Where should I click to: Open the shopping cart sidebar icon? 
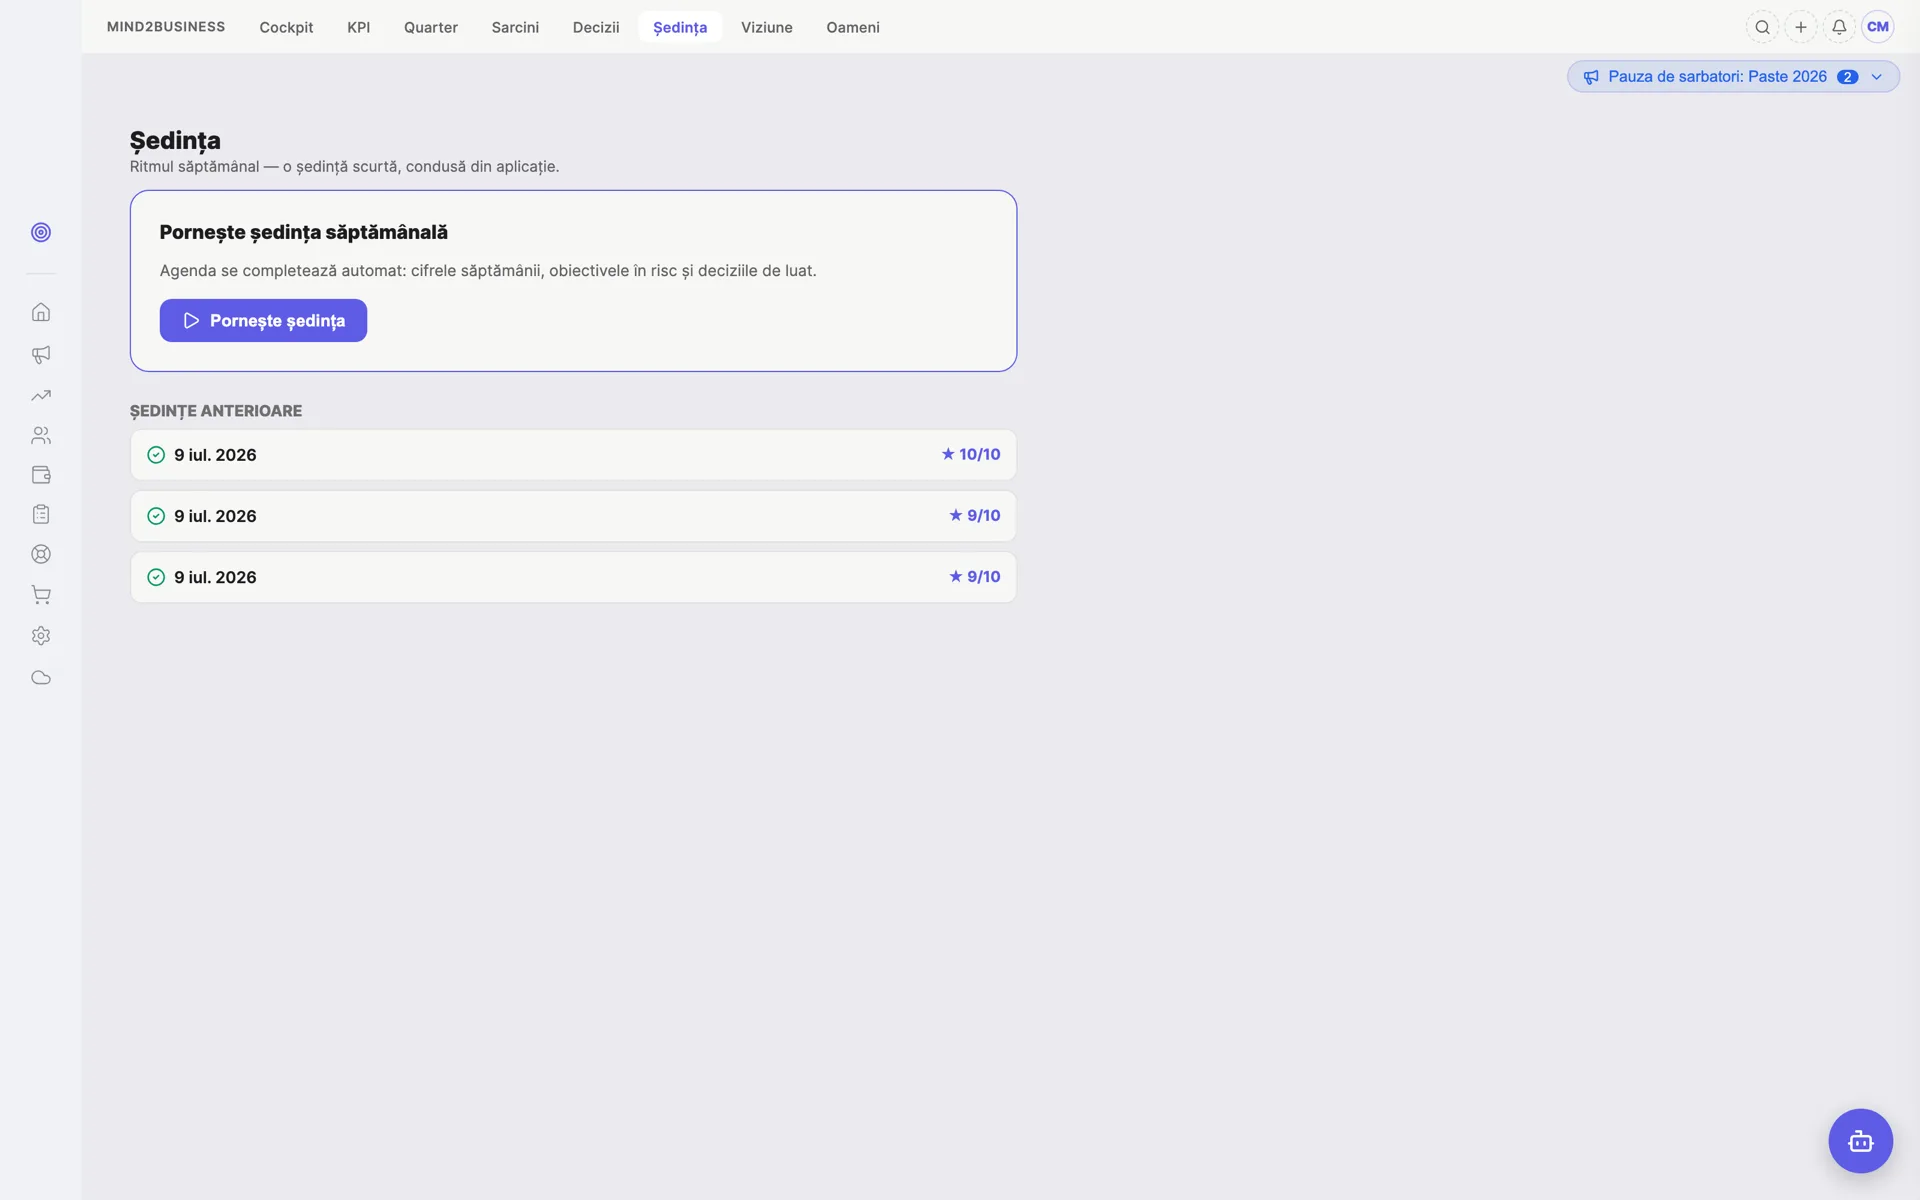click(x=41, y=595)
